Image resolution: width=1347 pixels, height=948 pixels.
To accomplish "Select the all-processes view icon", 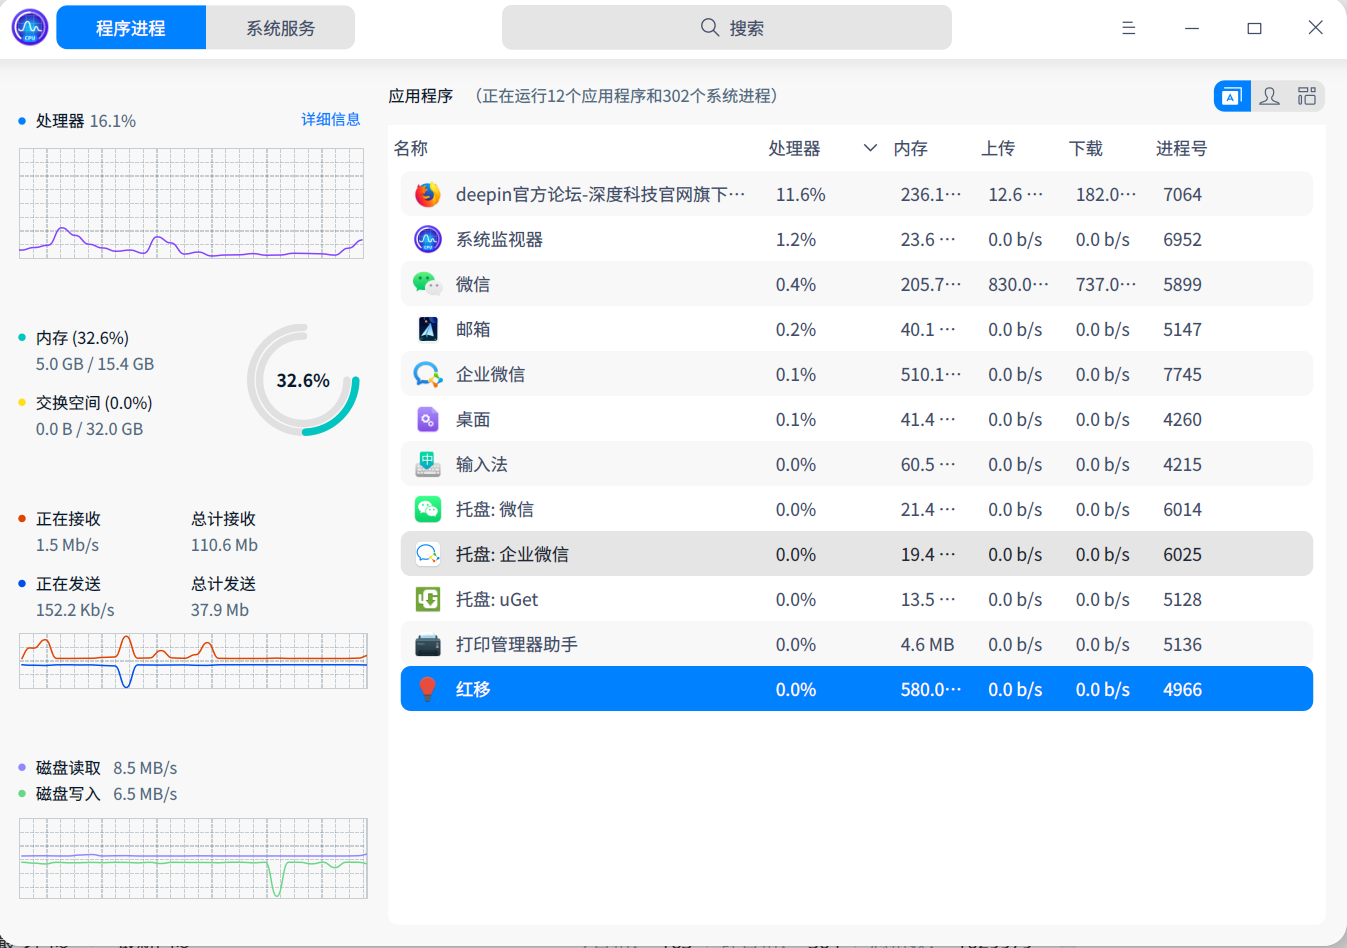I will tap(1306, 96).
